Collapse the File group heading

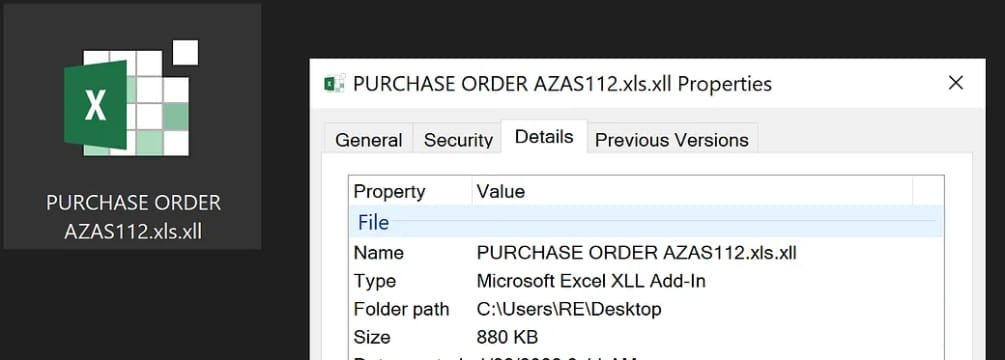tap(373, 222)
